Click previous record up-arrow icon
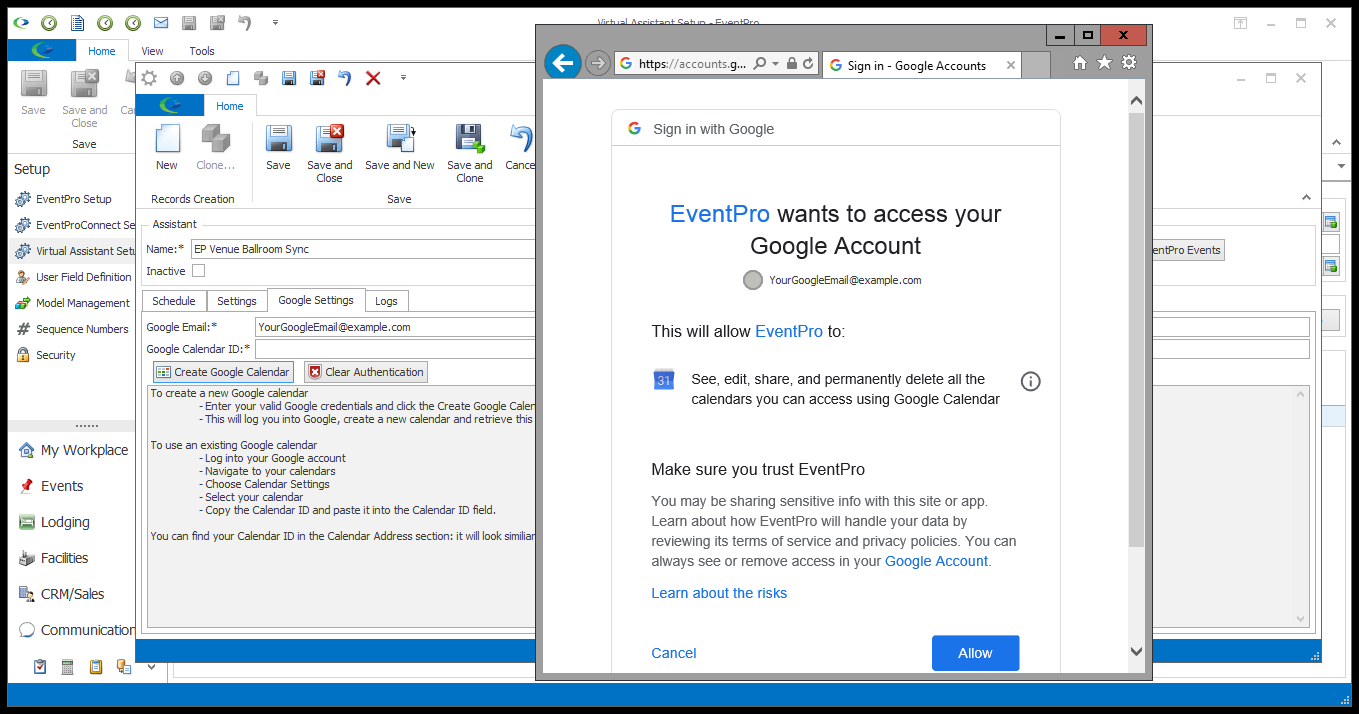Image resolution: width=1359 pixels, height=714 pixels. click(x=177, y=78)
